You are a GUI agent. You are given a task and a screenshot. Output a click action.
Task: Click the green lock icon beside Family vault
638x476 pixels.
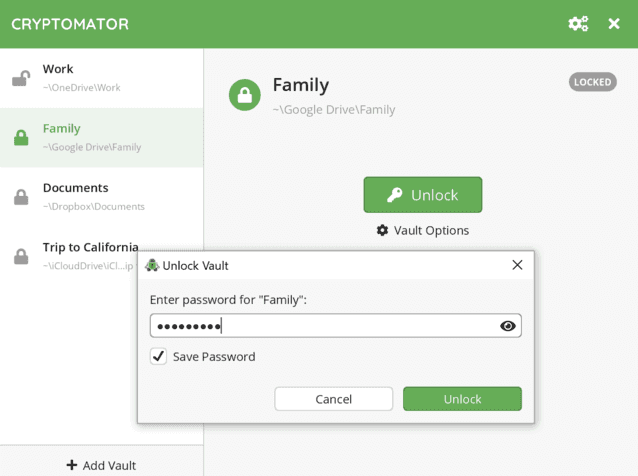21,138
